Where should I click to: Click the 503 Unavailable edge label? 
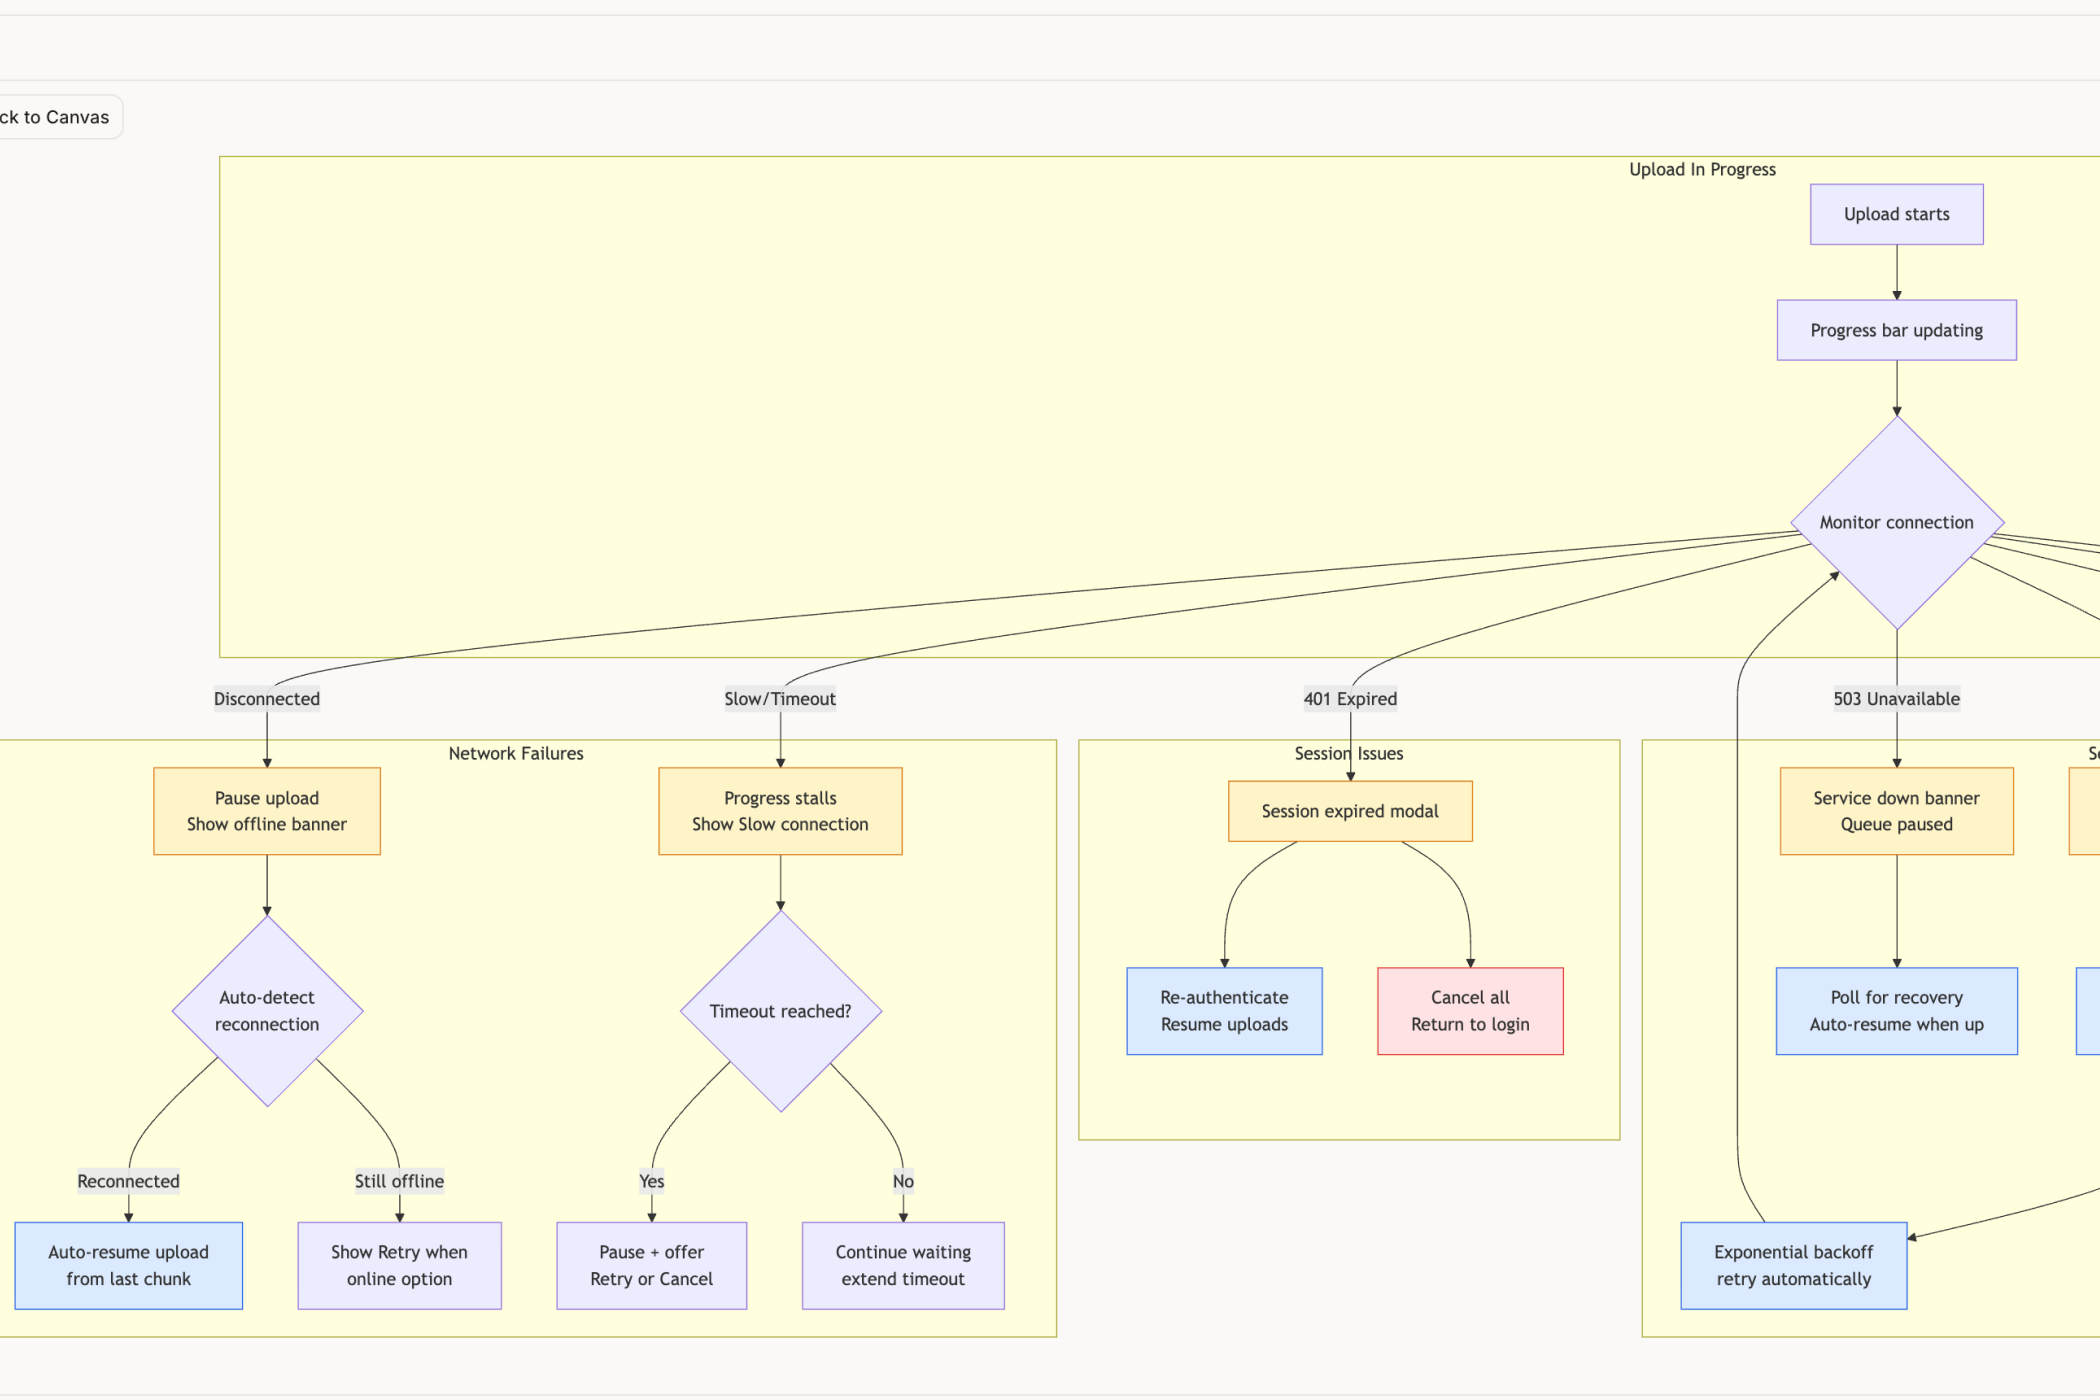(x=1896, y=699)
